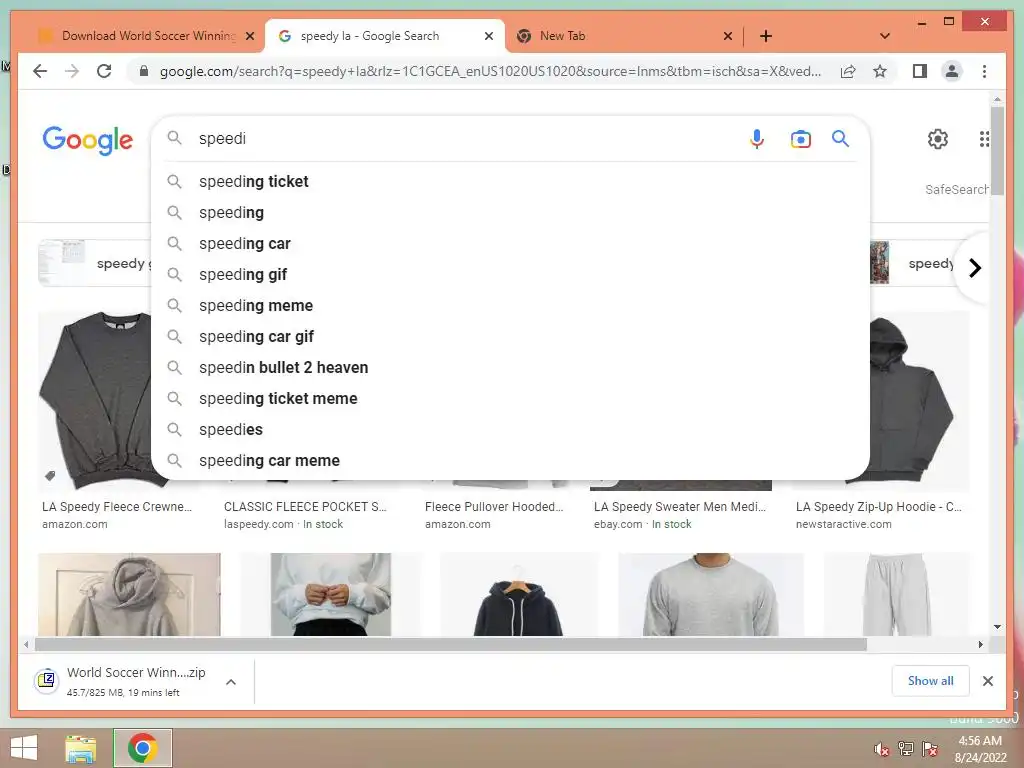Viewport: 1024px width, 768px height.
Task: Choose suggestion speeding
Action: pos(510,212)
